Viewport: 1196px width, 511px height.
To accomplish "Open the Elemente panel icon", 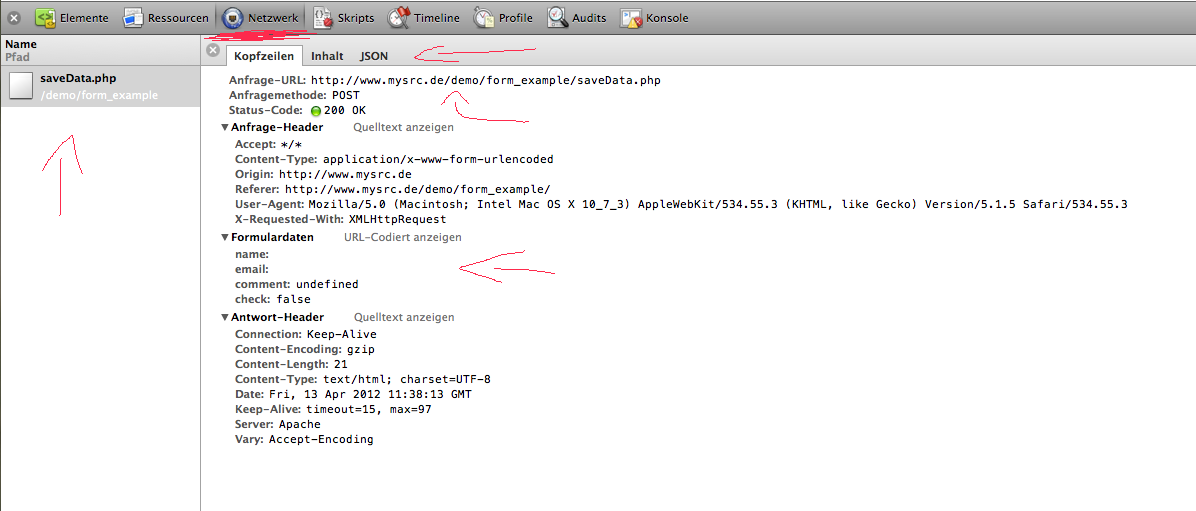I will [45, 18].
